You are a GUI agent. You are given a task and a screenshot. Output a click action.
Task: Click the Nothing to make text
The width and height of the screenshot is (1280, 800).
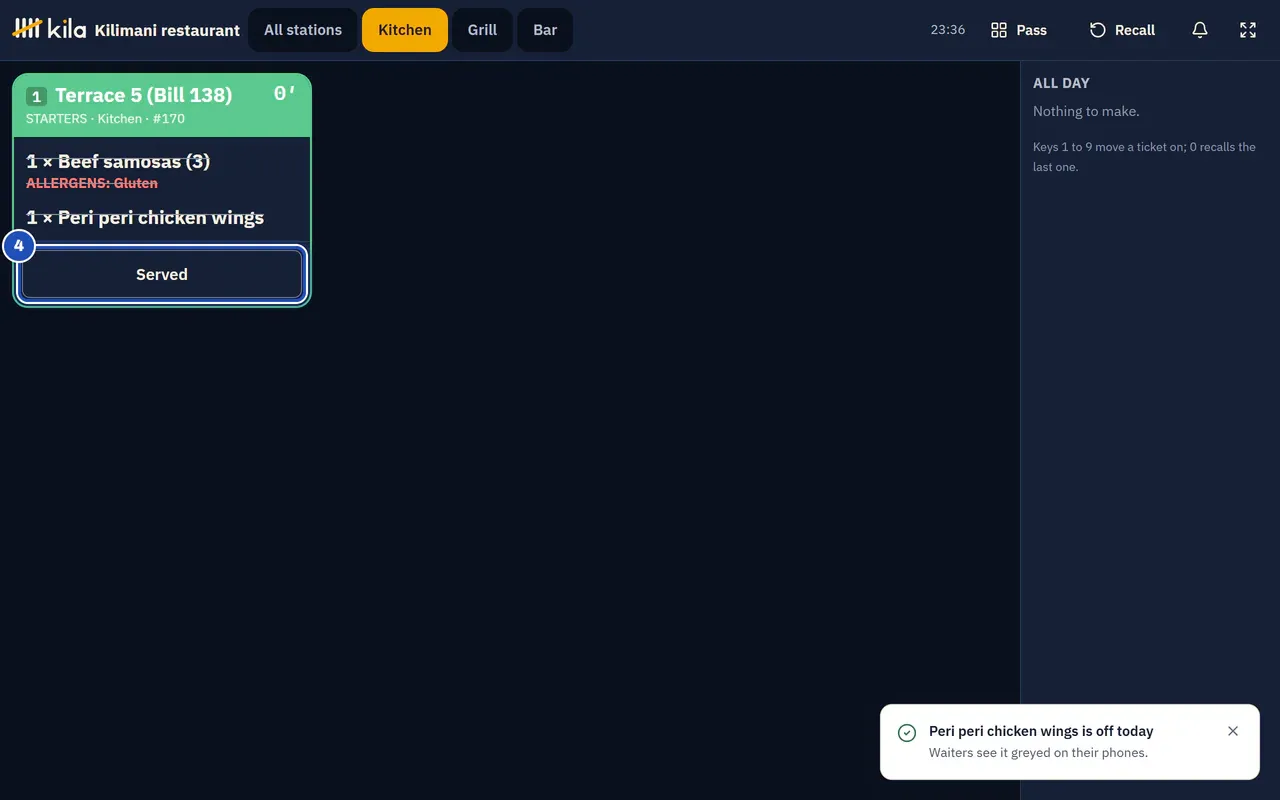click(1086, 111)
